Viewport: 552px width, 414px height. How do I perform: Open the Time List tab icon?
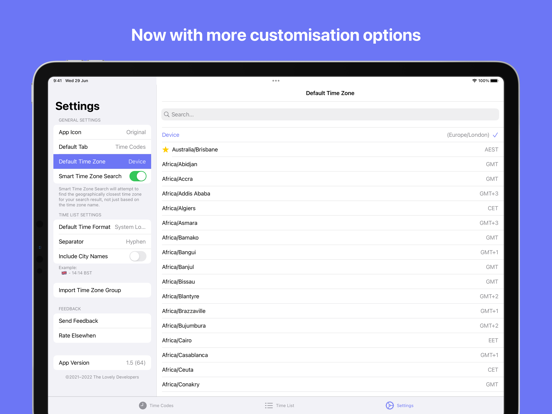click(x=269, y=406)
